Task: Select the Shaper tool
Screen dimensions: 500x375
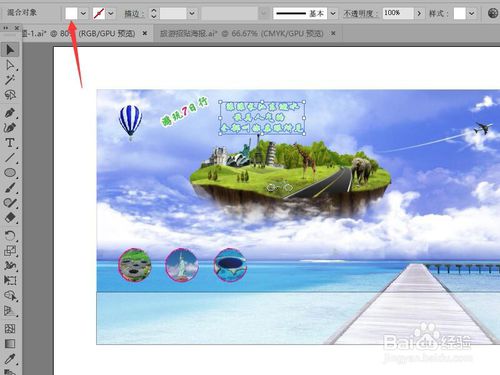Action: pos(10,202)
